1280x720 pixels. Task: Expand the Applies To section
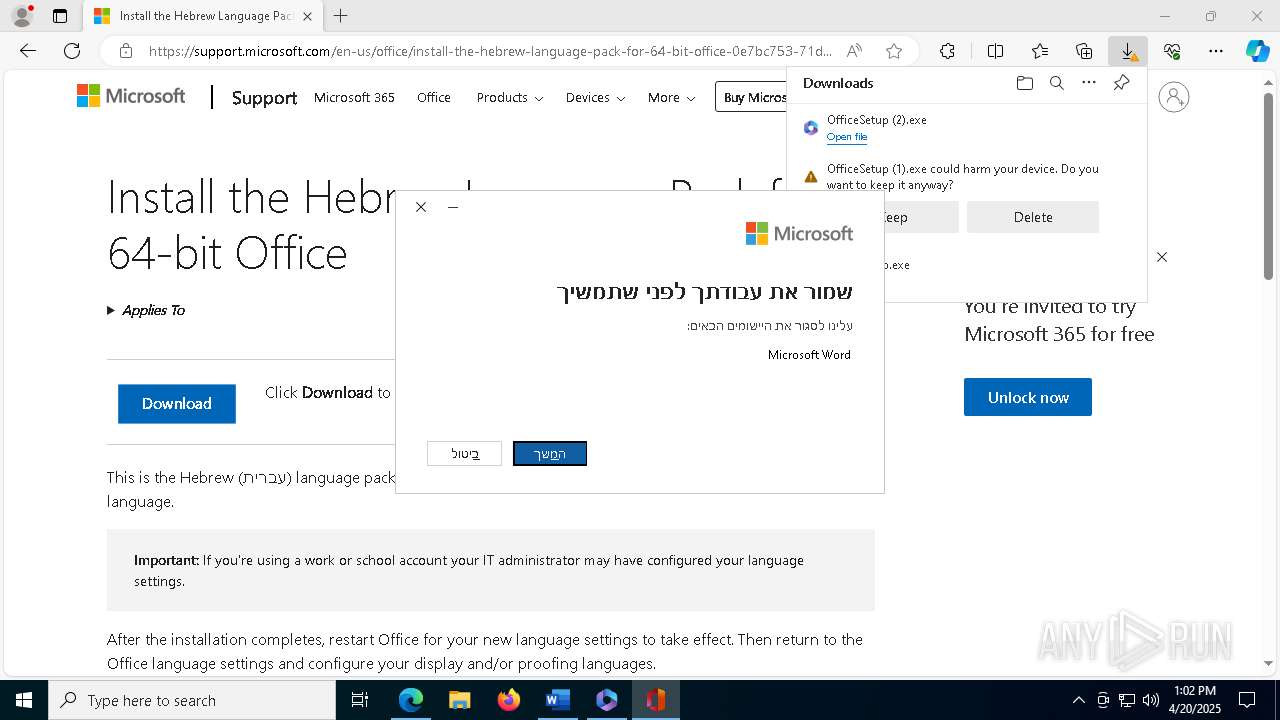146,310
